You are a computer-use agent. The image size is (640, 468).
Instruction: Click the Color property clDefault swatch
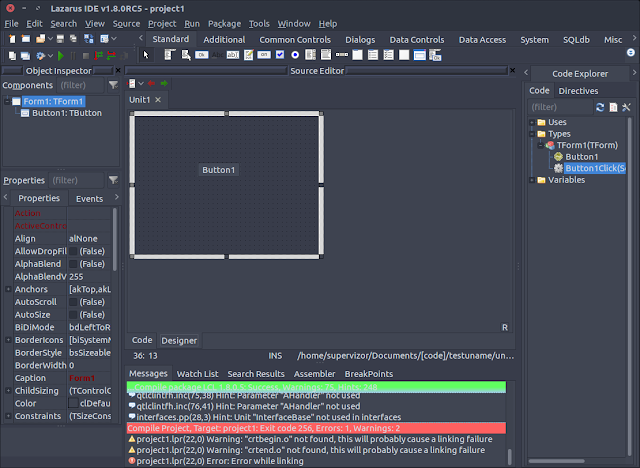pyautogui.click(x=73, y=403)
